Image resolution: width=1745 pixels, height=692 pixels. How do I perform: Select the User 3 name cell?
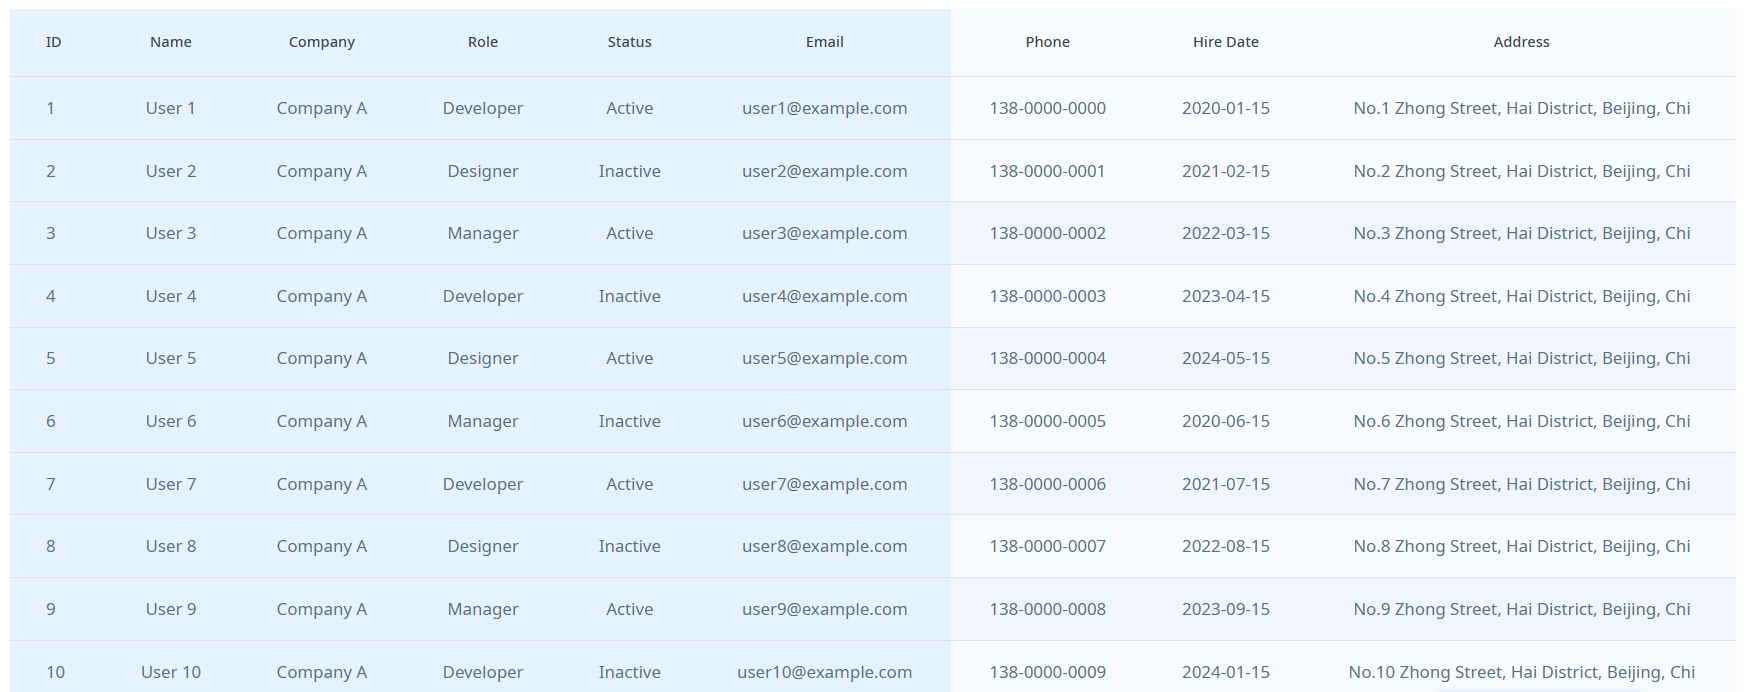point(171,233)
